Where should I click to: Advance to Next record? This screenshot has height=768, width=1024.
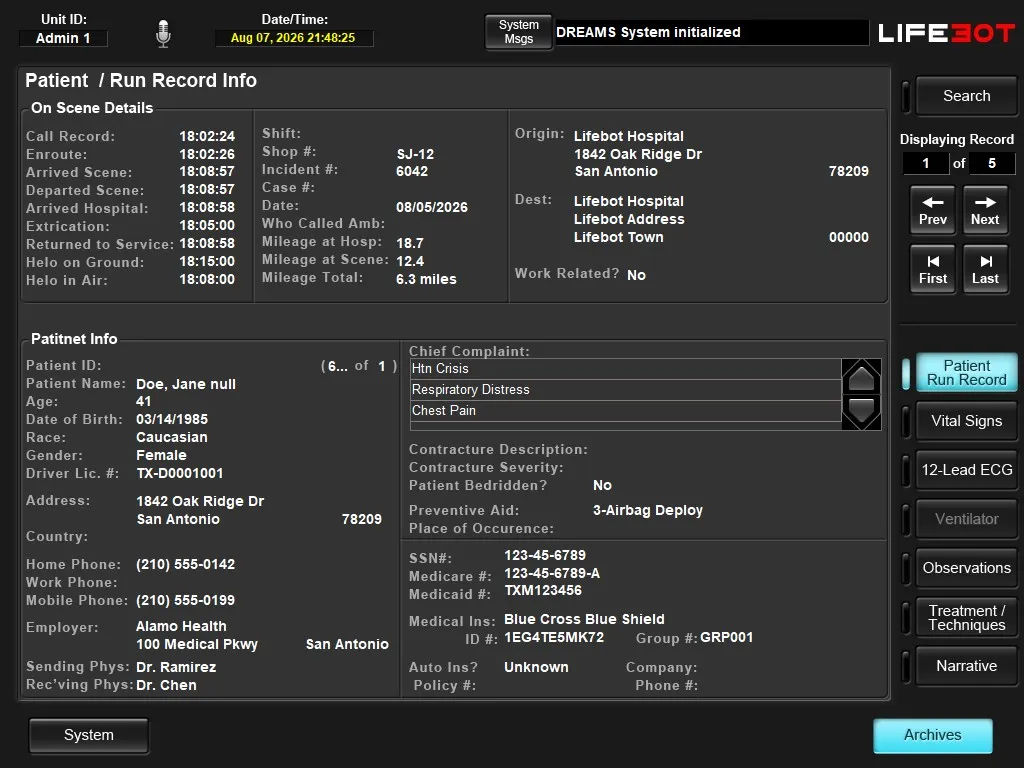pyautogui.click(x=985, y=210)
